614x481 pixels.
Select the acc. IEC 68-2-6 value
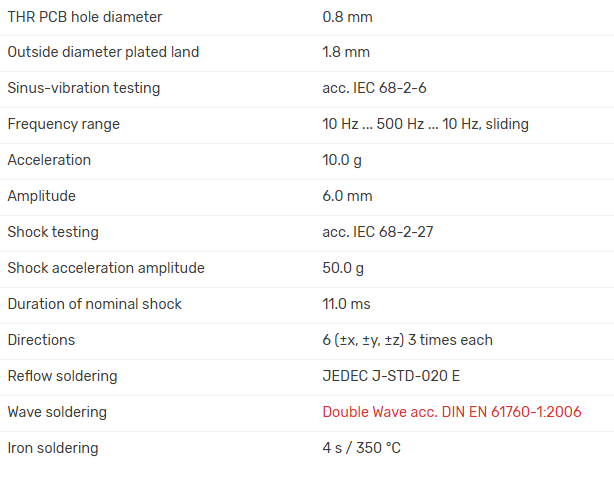click(374, 88)
